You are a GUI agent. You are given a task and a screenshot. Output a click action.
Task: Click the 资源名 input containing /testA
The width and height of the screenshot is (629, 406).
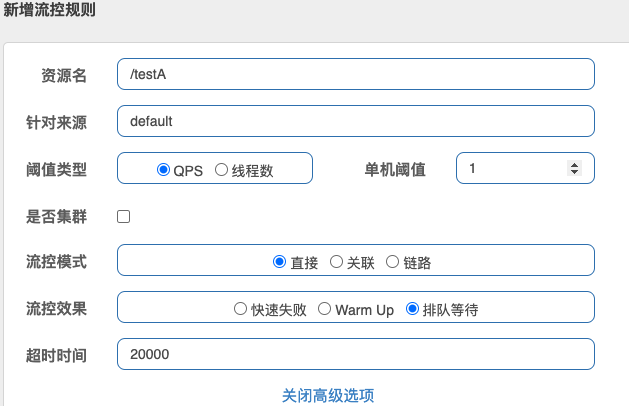(356, 74)
